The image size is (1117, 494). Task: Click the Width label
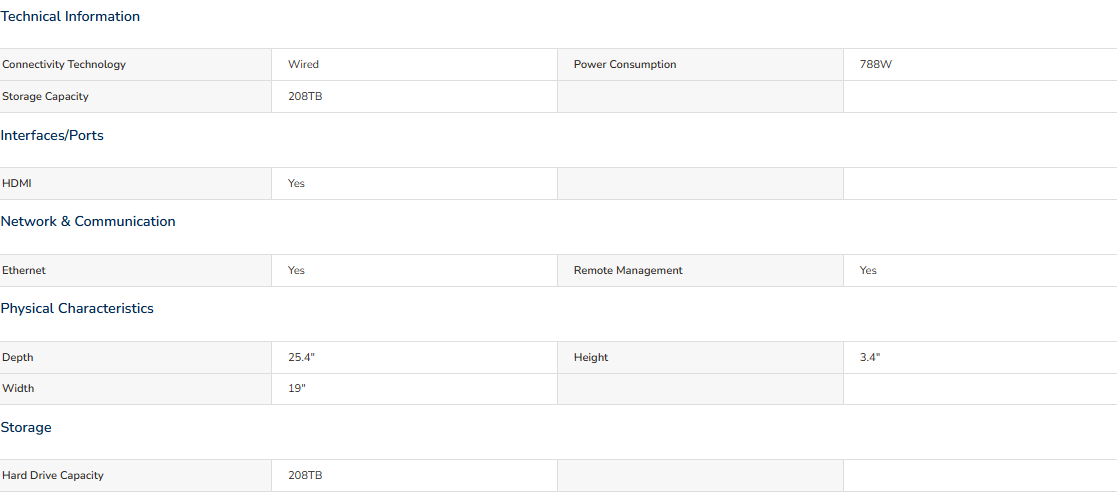coord(18,388)
